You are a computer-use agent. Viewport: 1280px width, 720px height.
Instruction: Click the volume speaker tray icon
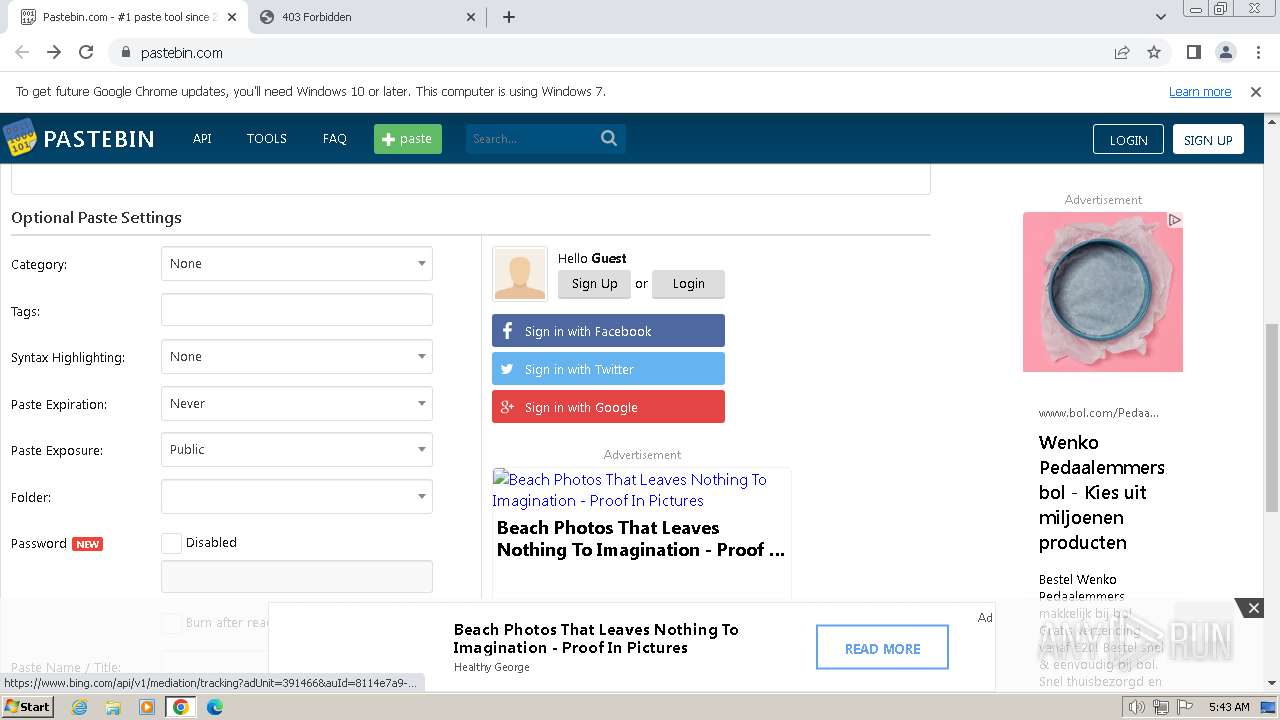[x=1137, y=707]
